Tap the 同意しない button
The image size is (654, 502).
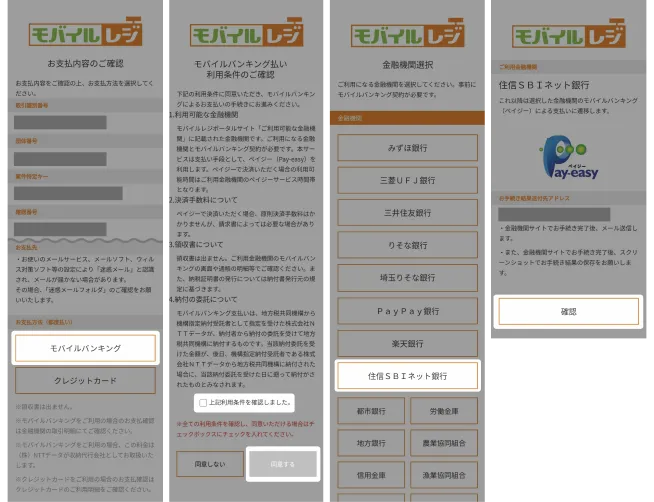coord(210,464)
